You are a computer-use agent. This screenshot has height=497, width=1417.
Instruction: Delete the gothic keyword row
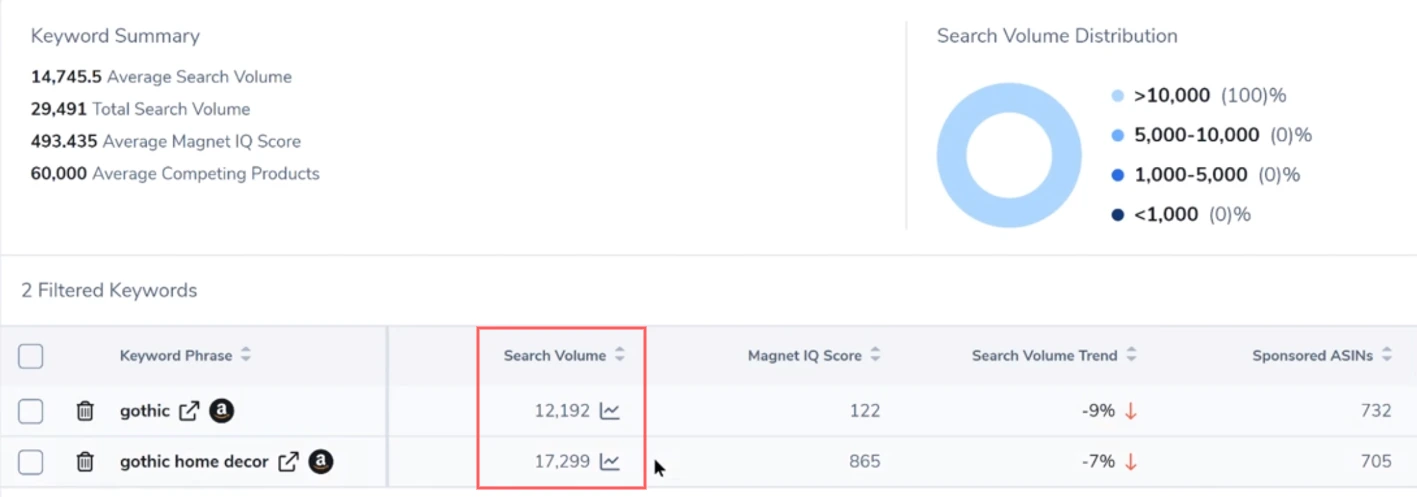[x=85, y=411]
